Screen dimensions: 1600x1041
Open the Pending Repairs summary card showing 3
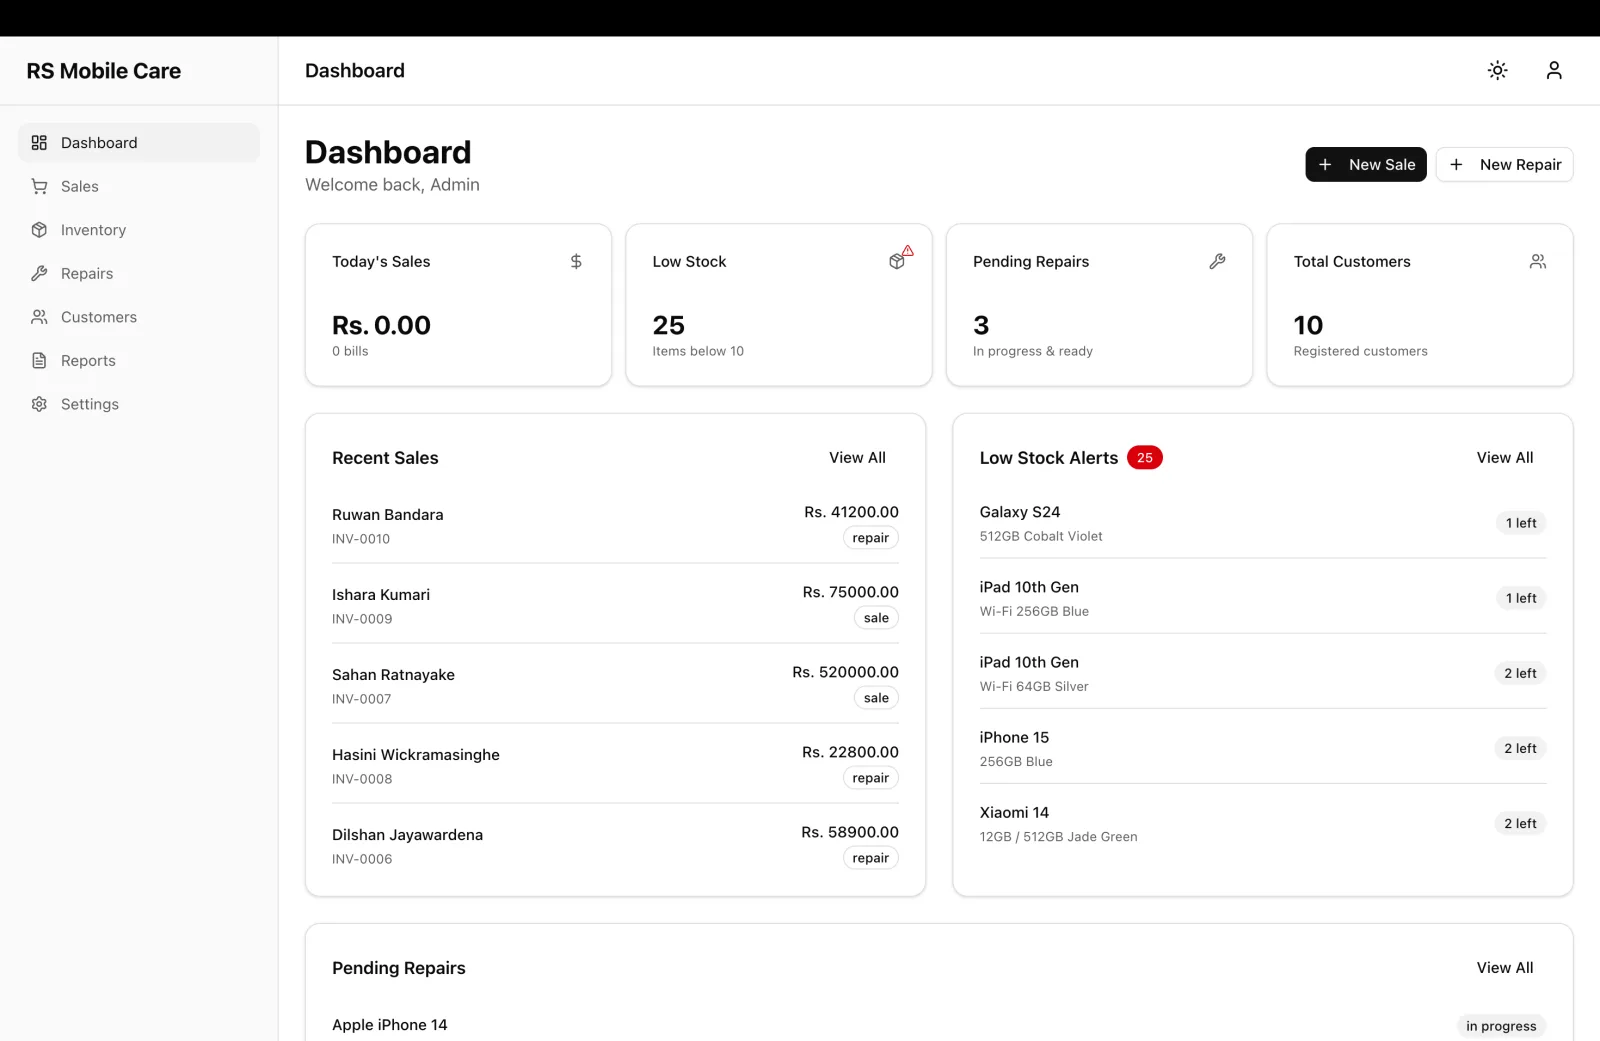[x=1099, y=305]
